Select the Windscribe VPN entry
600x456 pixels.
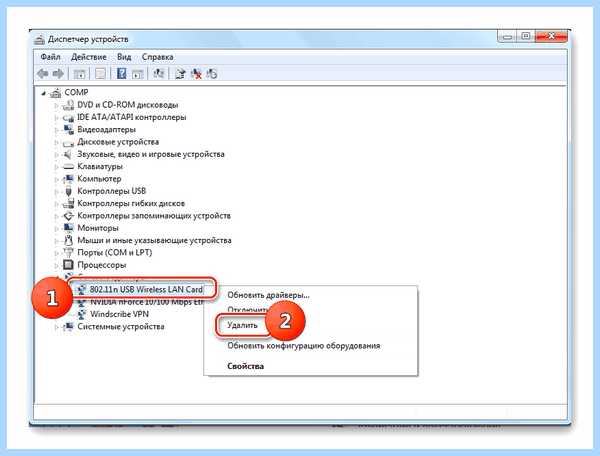point(119,314)
